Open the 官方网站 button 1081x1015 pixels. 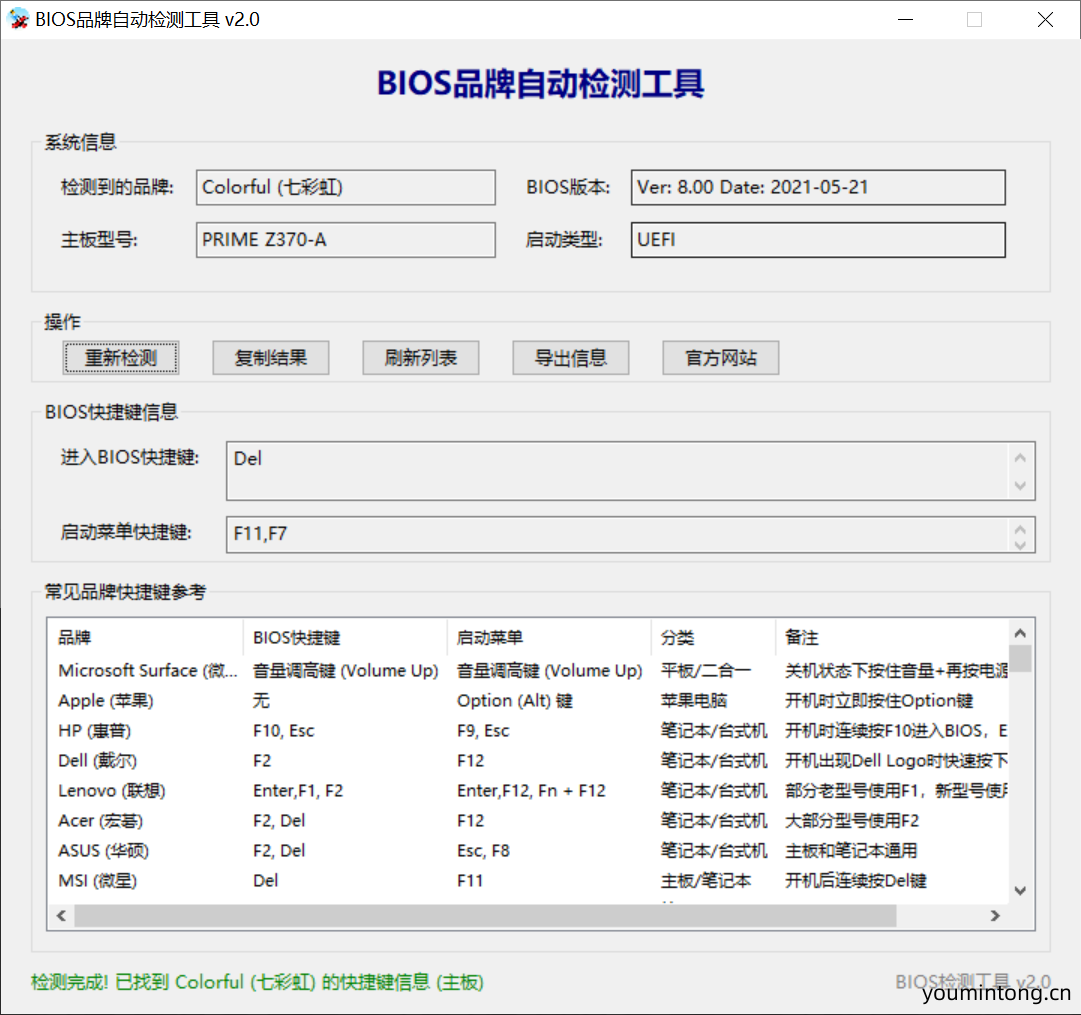(720, 358)
